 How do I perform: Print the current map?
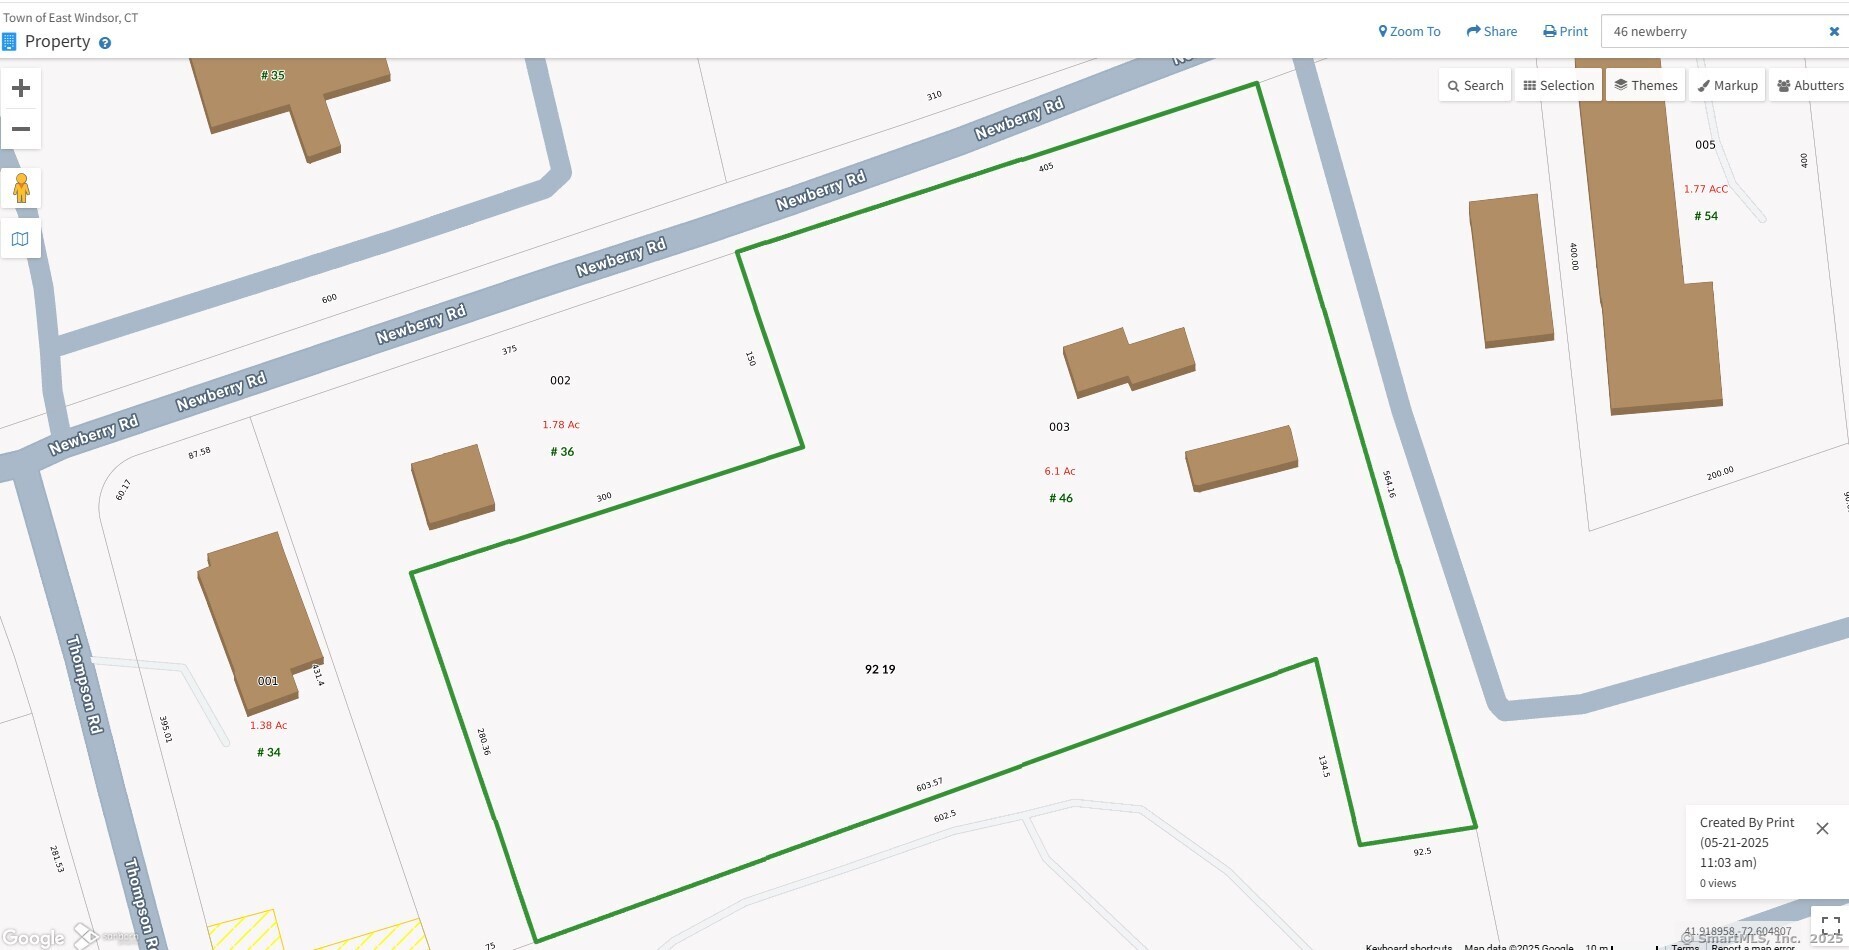1565,32
